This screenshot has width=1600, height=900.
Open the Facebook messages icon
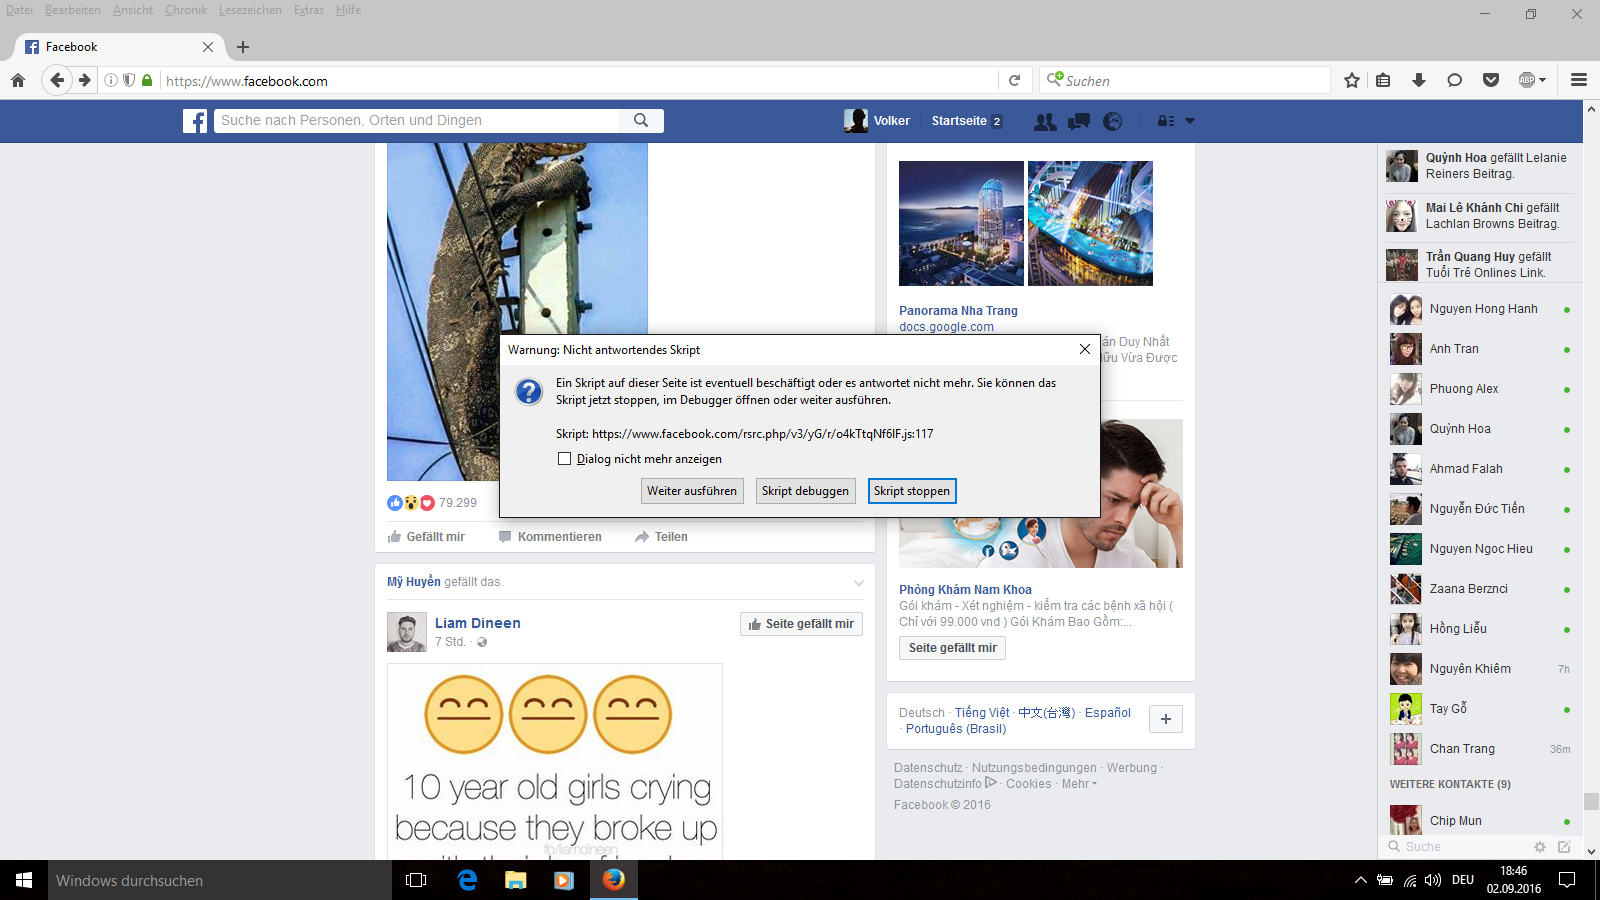click(x=1079, y=121)
